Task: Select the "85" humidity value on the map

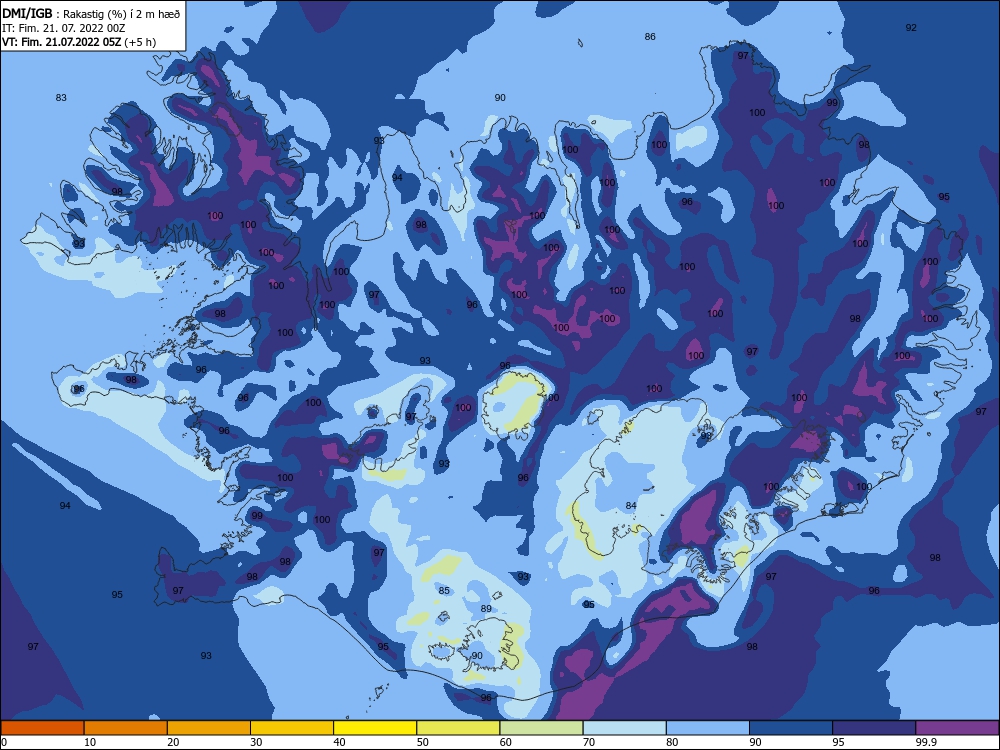Action: [x=444, y=591]
